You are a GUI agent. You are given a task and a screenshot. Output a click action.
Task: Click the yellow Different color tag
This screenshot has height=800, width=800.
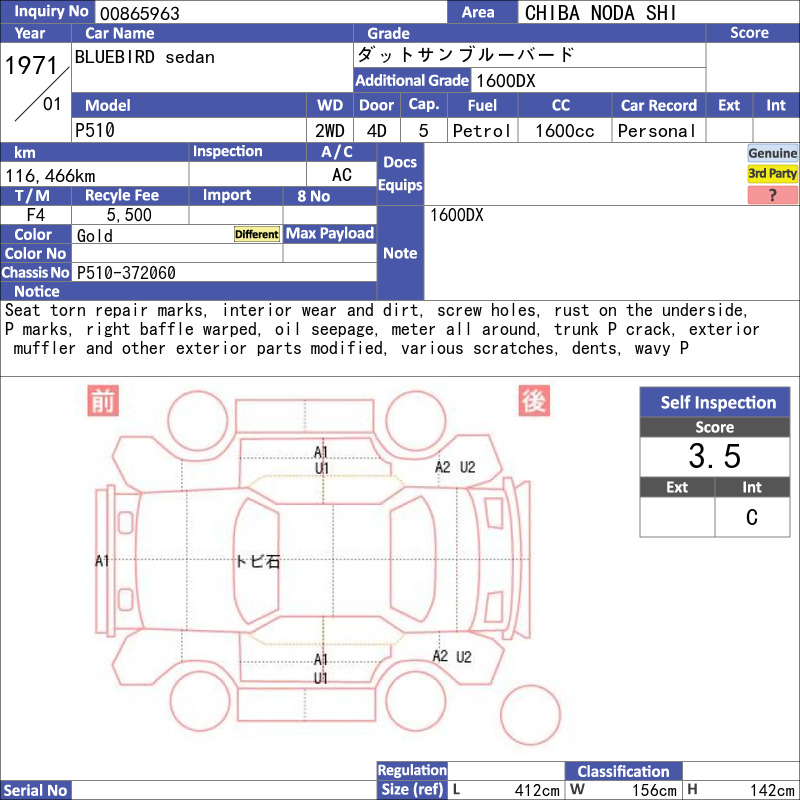click(x=257, y=234)
